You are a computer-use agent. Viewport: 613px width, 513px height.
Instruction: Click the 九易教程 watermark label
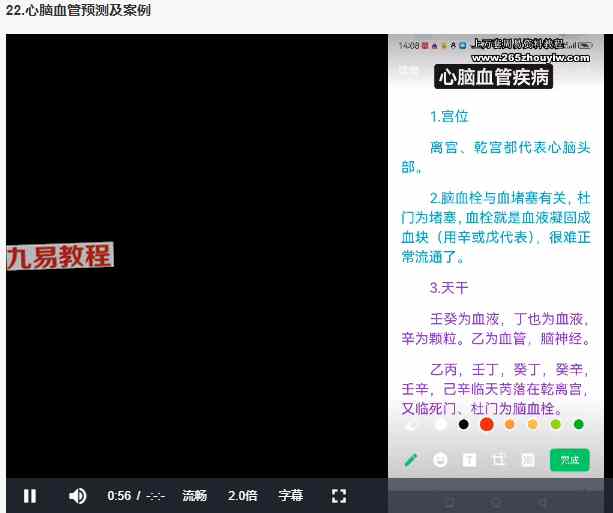(59, 256)
